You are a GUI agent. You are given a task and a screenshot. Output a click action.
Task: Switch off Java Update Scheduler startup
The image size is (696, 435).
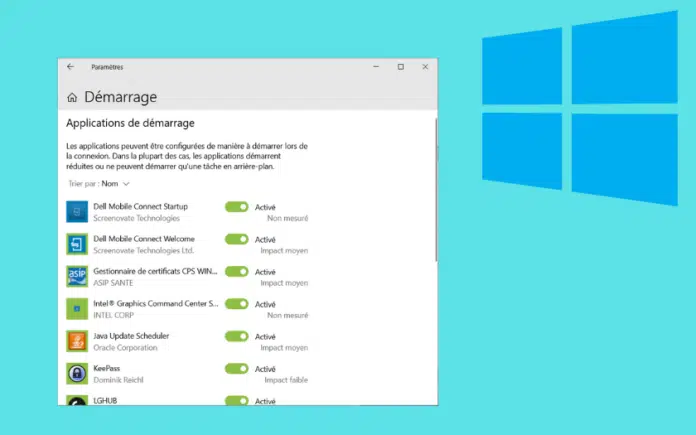click(237, 336)
